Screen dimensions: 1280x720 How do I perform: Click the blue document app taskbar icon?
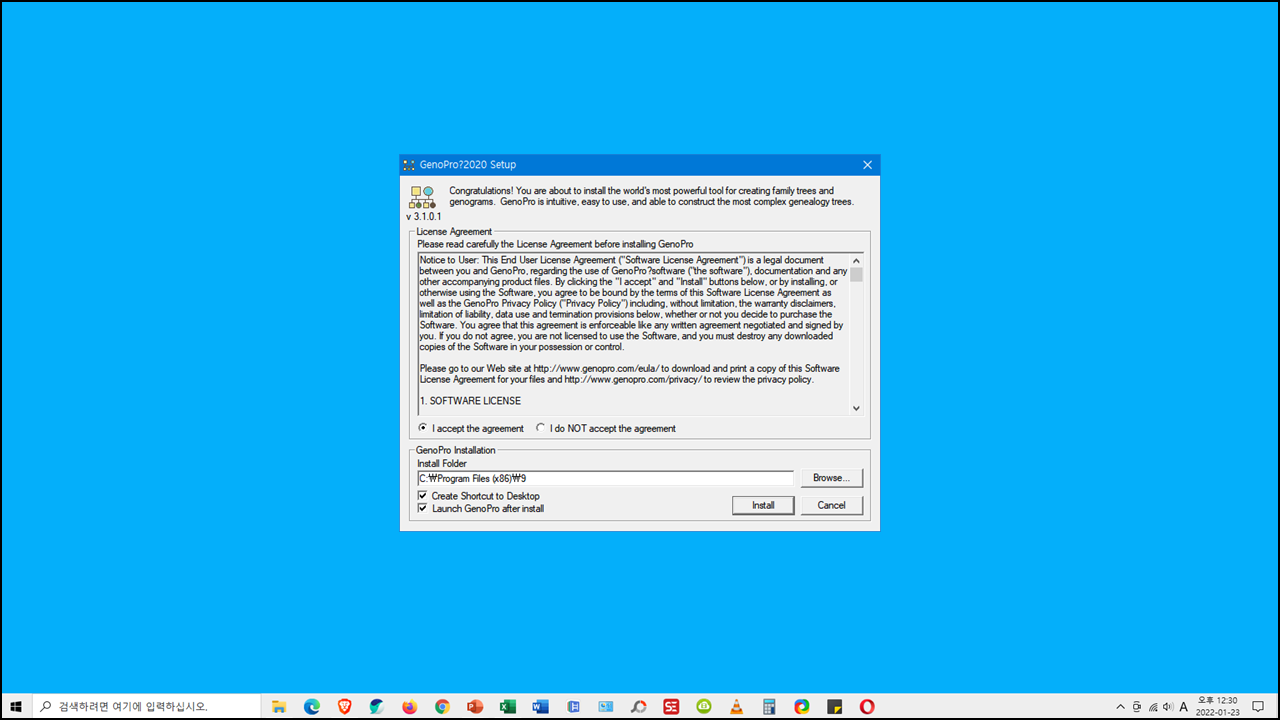pyautogui.click(x=573, y=706)
